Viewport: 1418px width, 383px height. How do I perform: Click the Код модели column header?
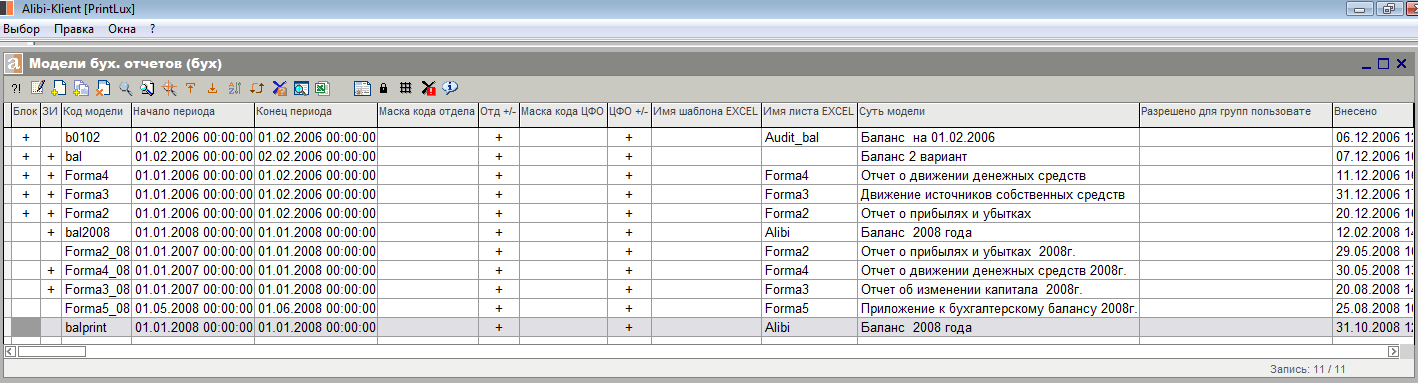point(96,111)
